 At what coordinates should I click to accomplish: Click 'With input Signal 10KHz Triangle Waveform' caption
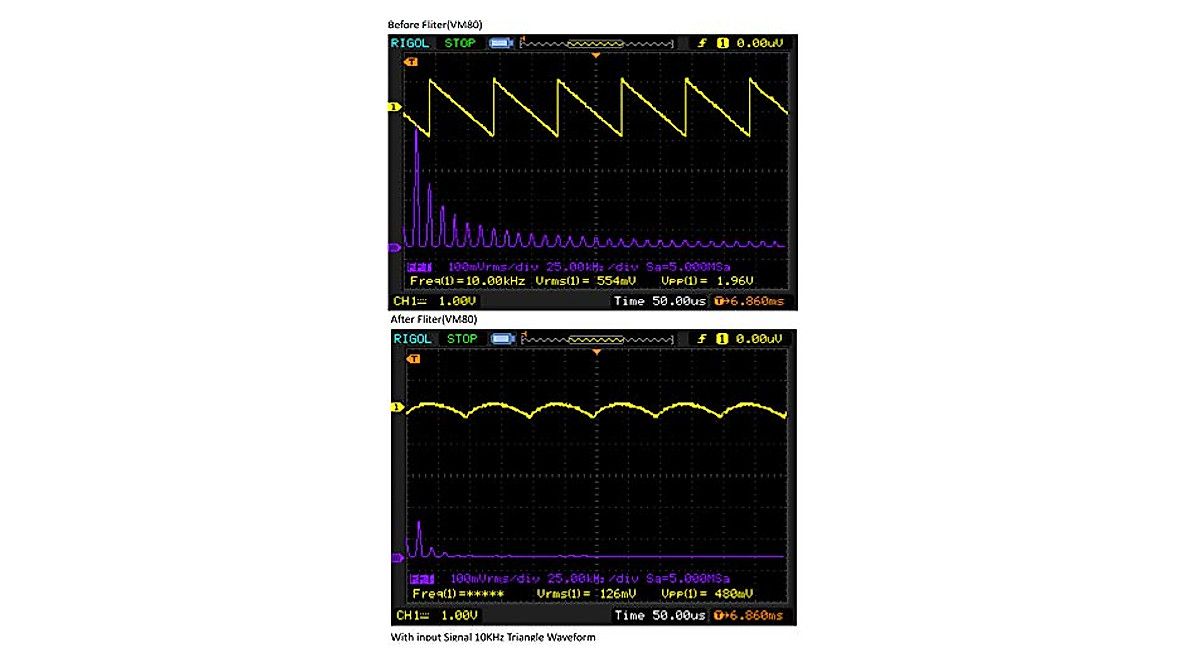click(492, 637)
